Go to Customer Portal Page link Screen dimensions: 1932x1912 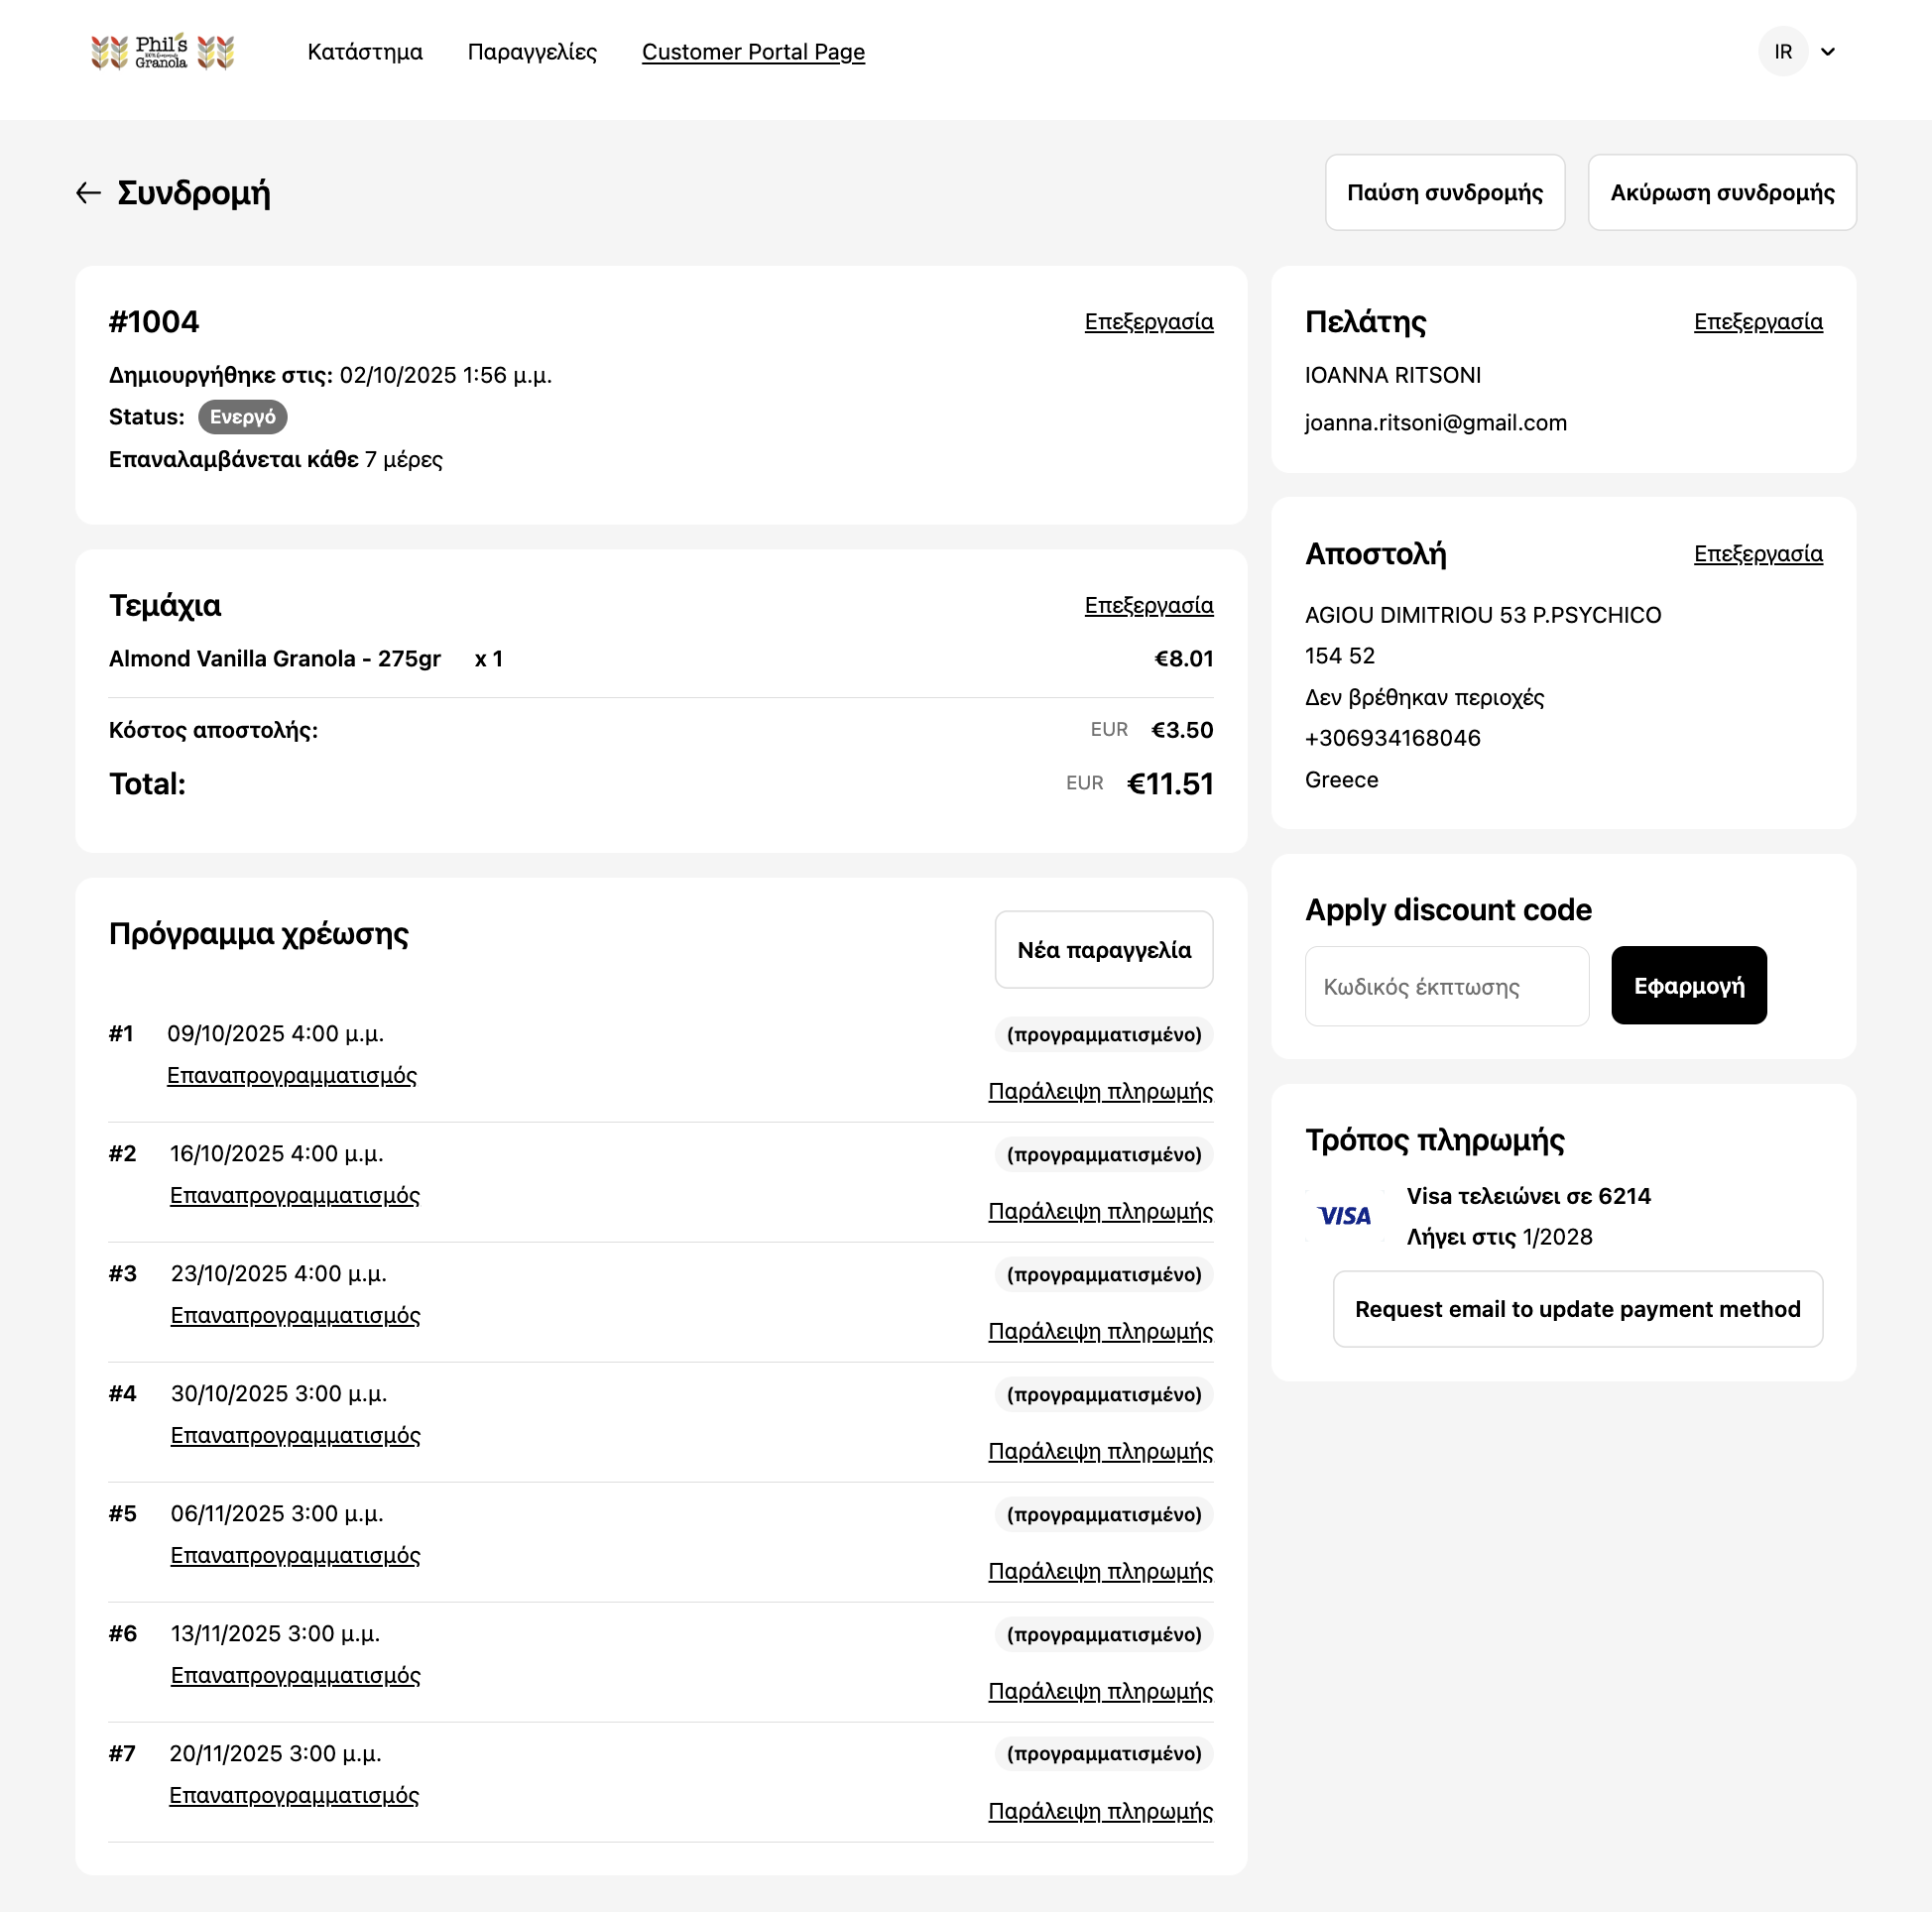pos(753,52)
